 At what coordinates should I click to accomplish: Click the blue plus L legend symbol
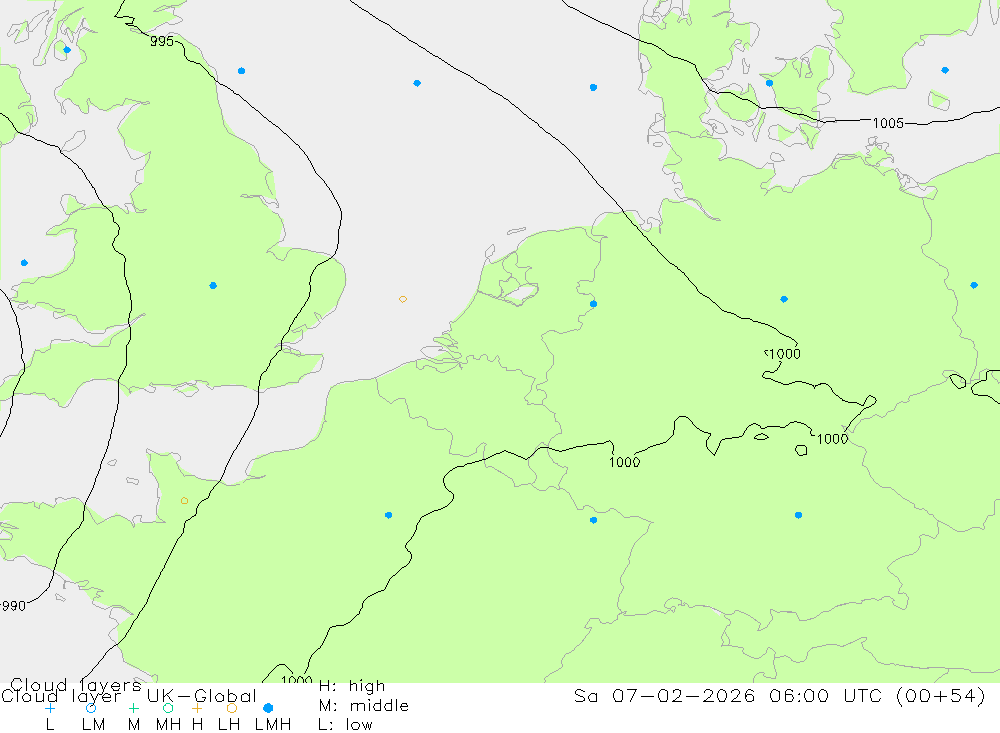[50, 708]
